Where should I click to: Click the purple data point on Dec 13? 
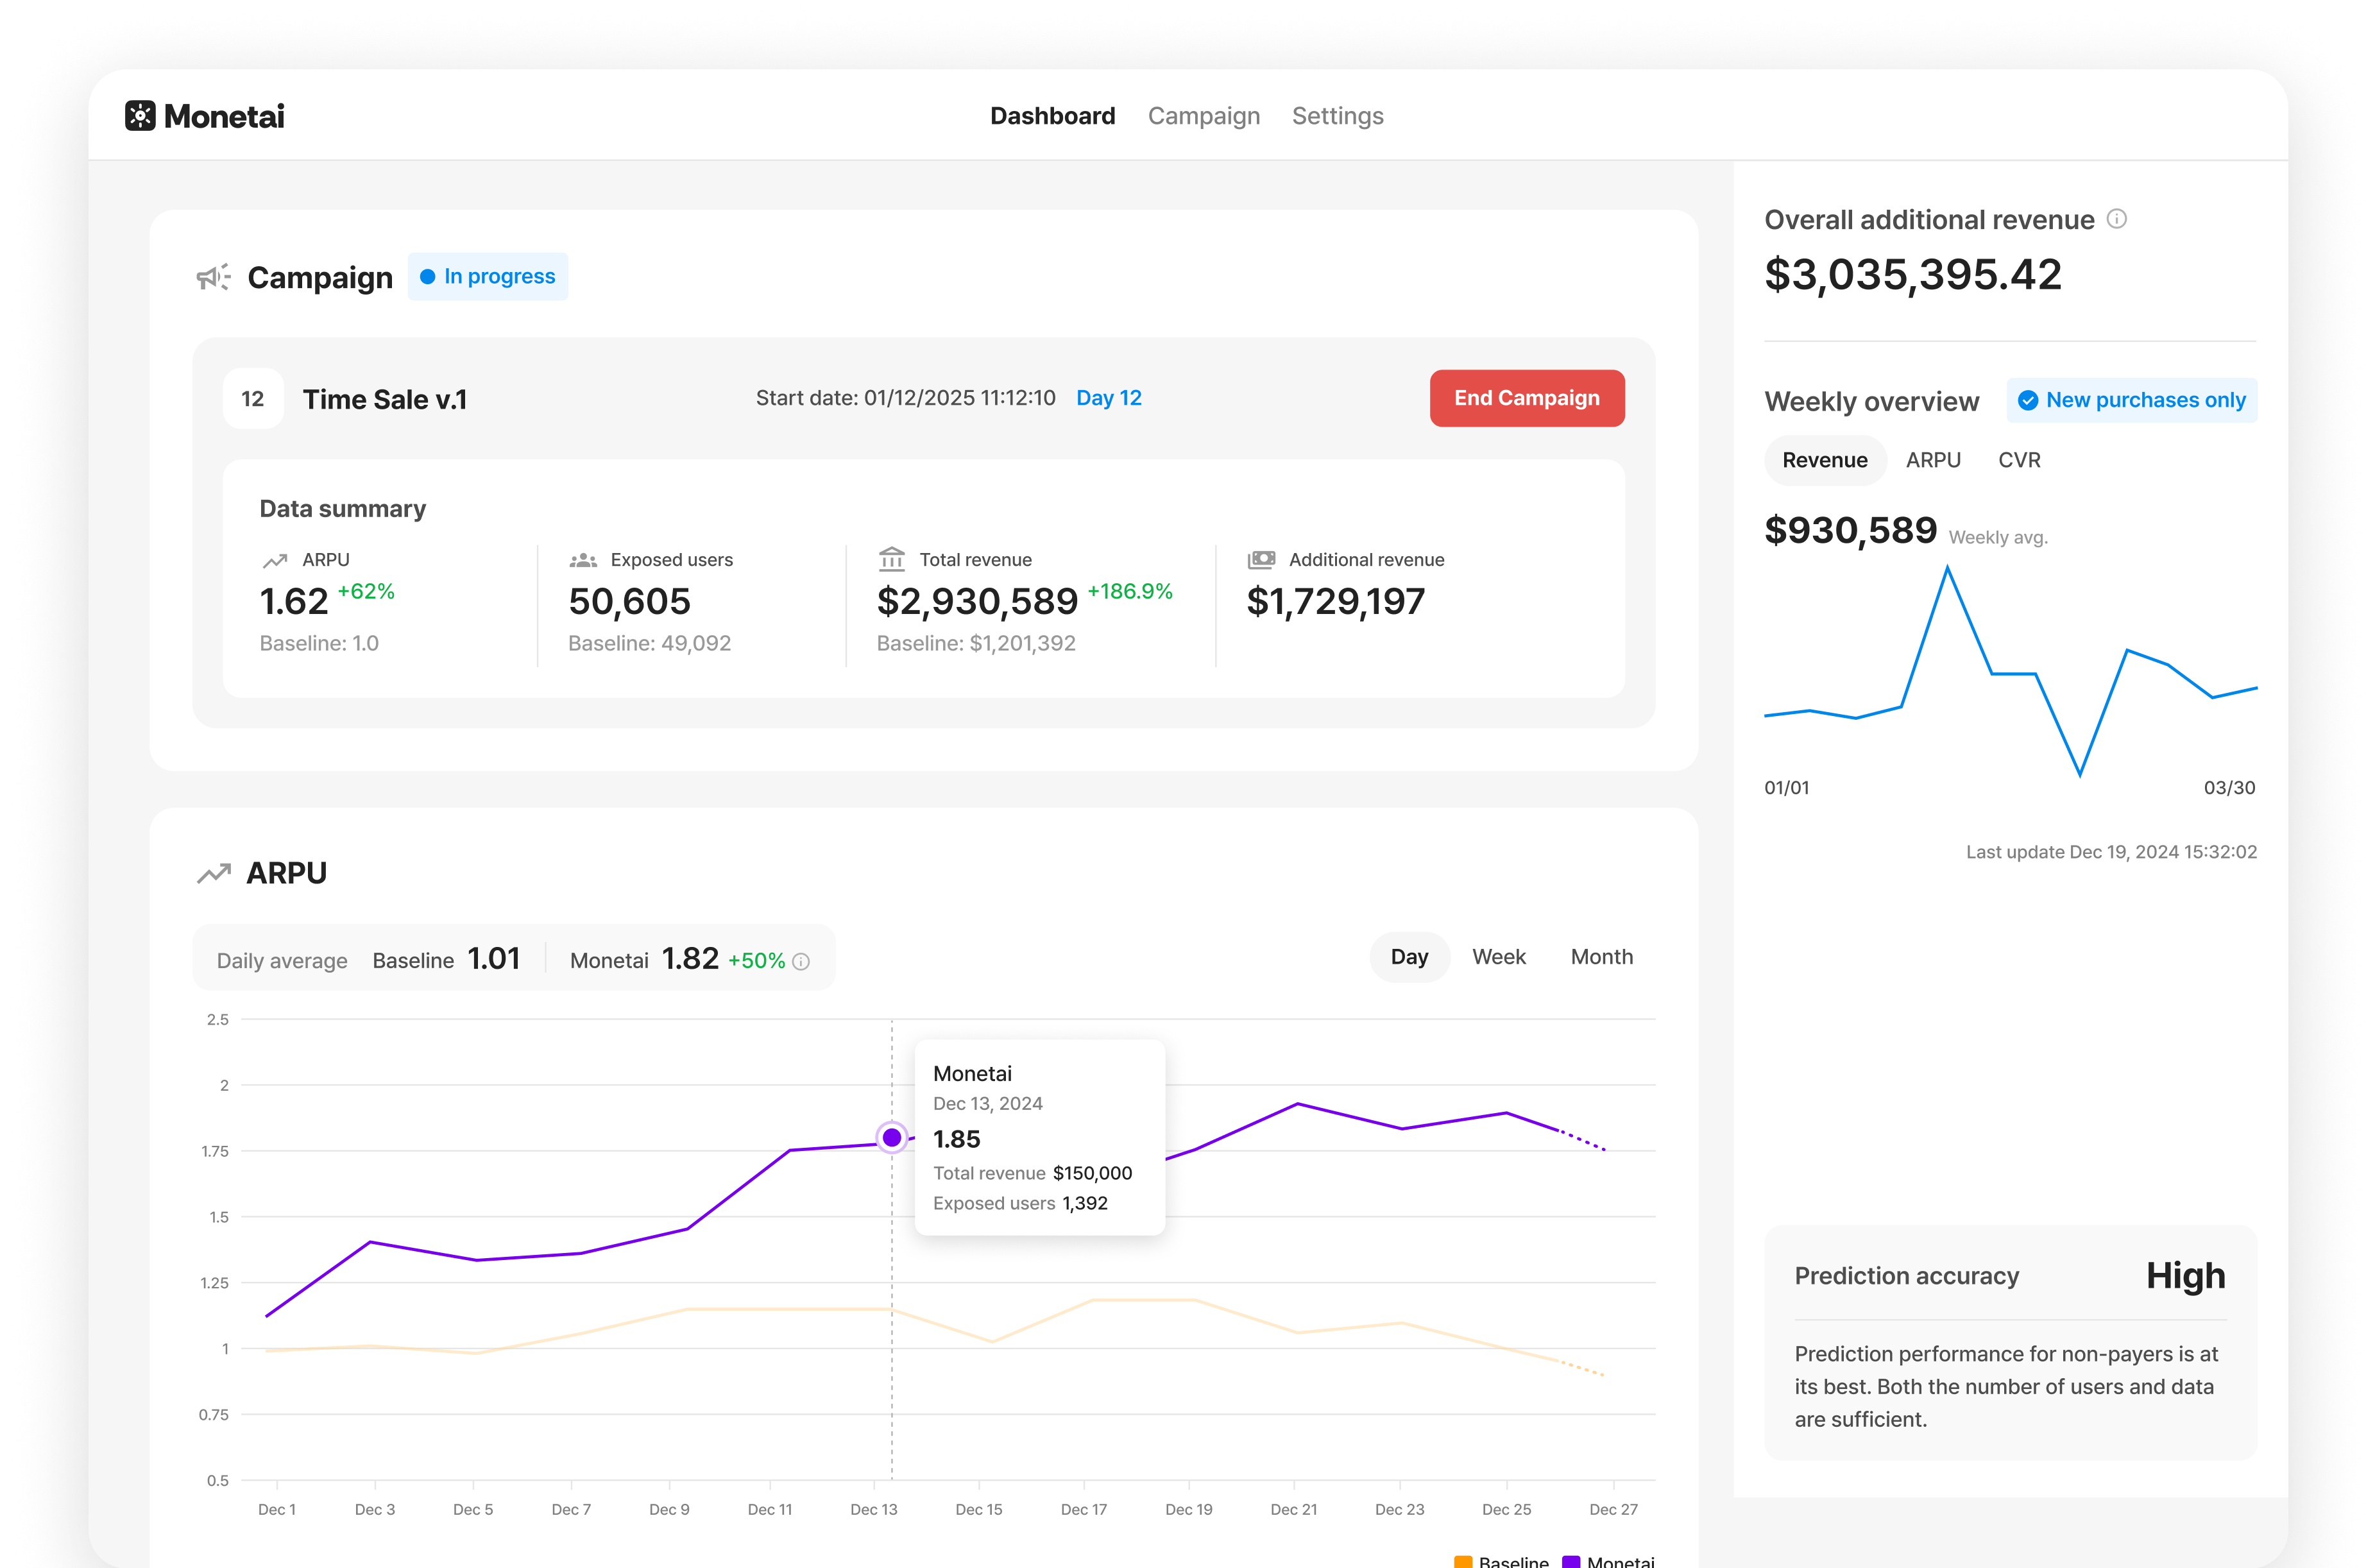click(892, 1138)
